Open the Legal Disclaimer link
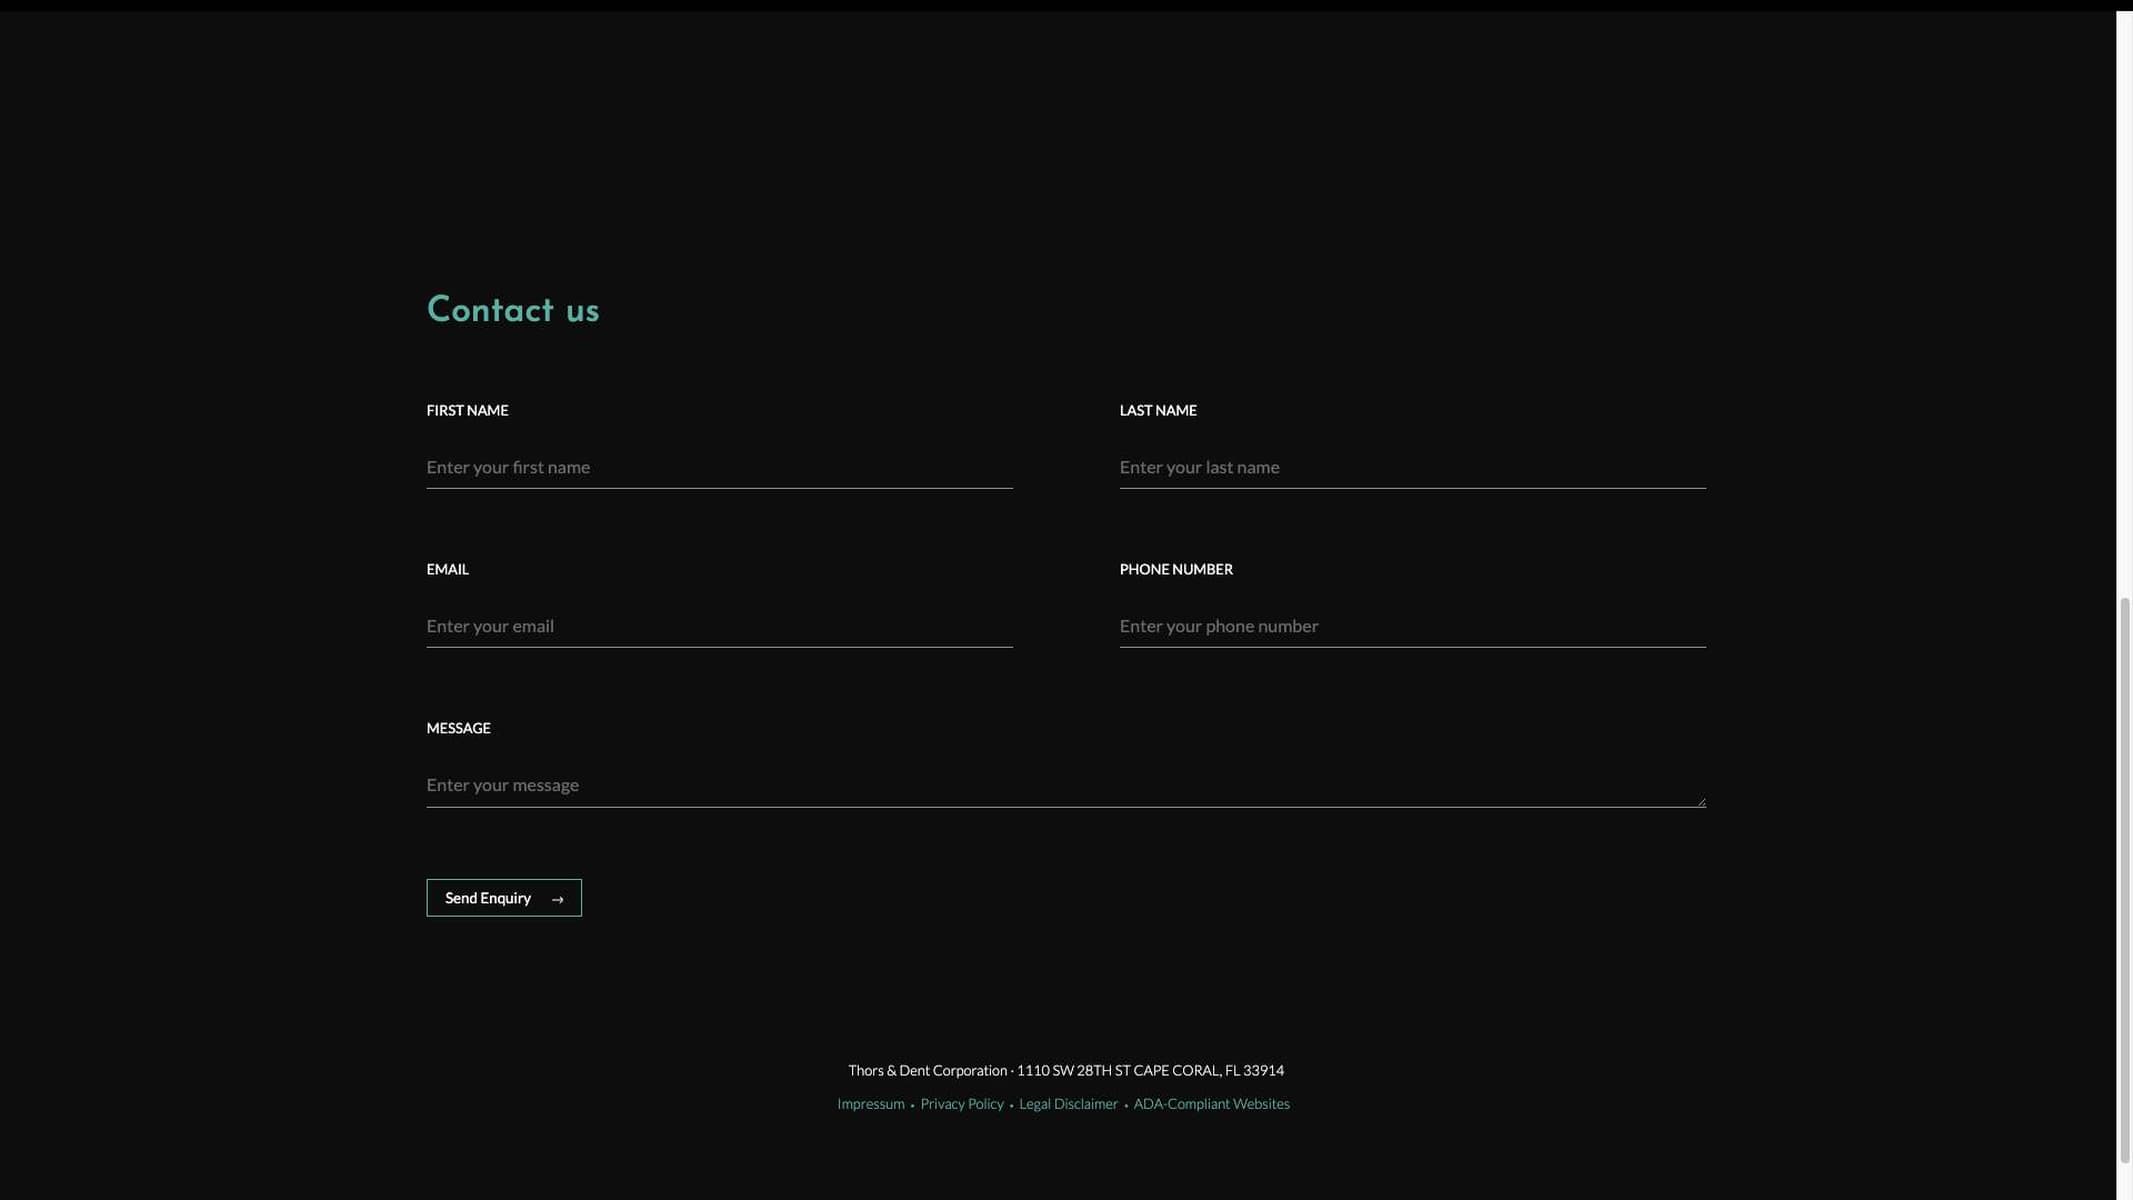 [x=1068, y=1104]
